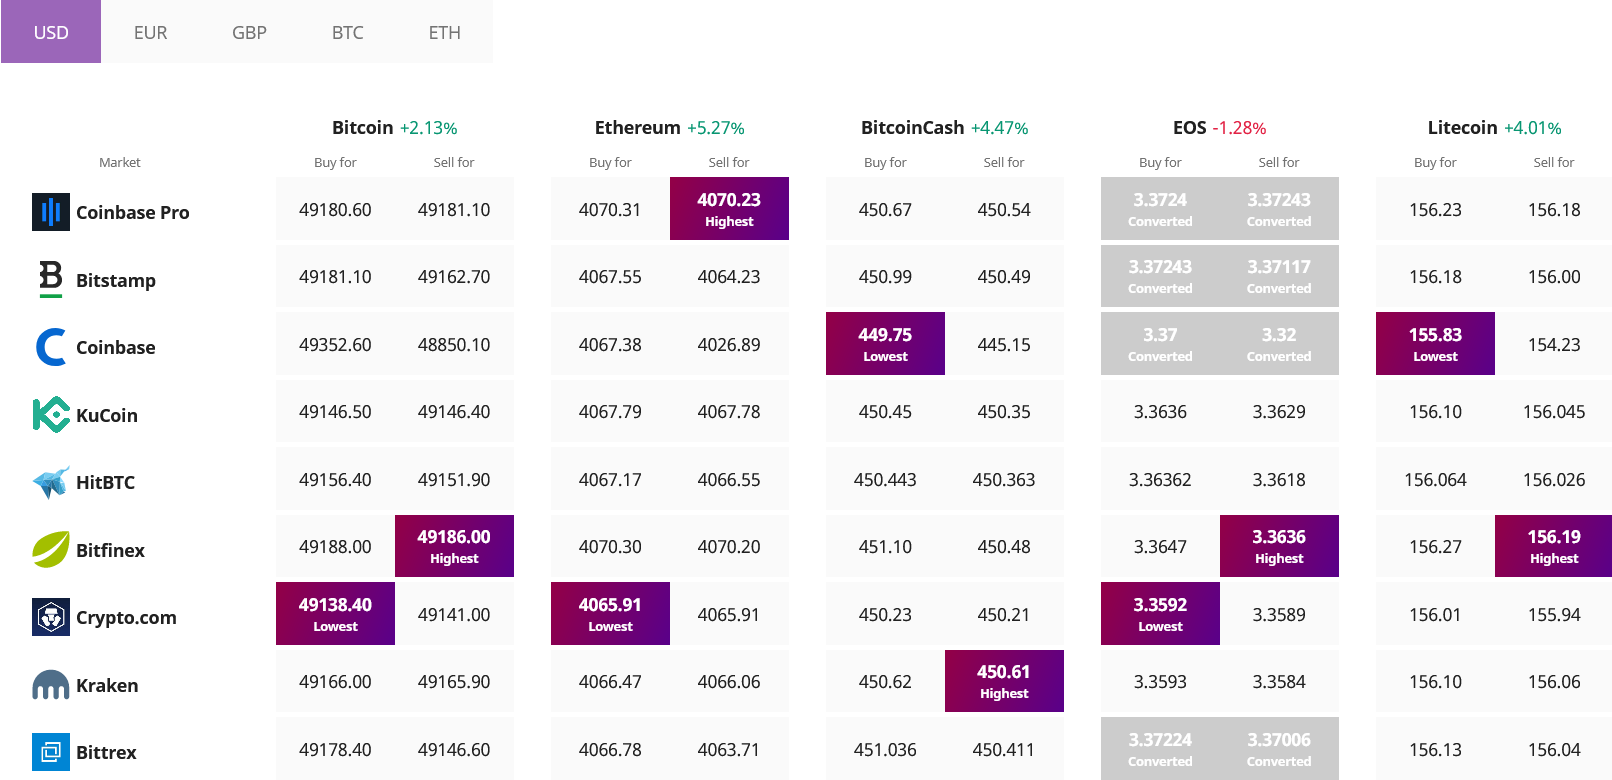Click the BitcoinCash column heading
This screenshot has width=1612, height=780.
(x=912, y=127)
